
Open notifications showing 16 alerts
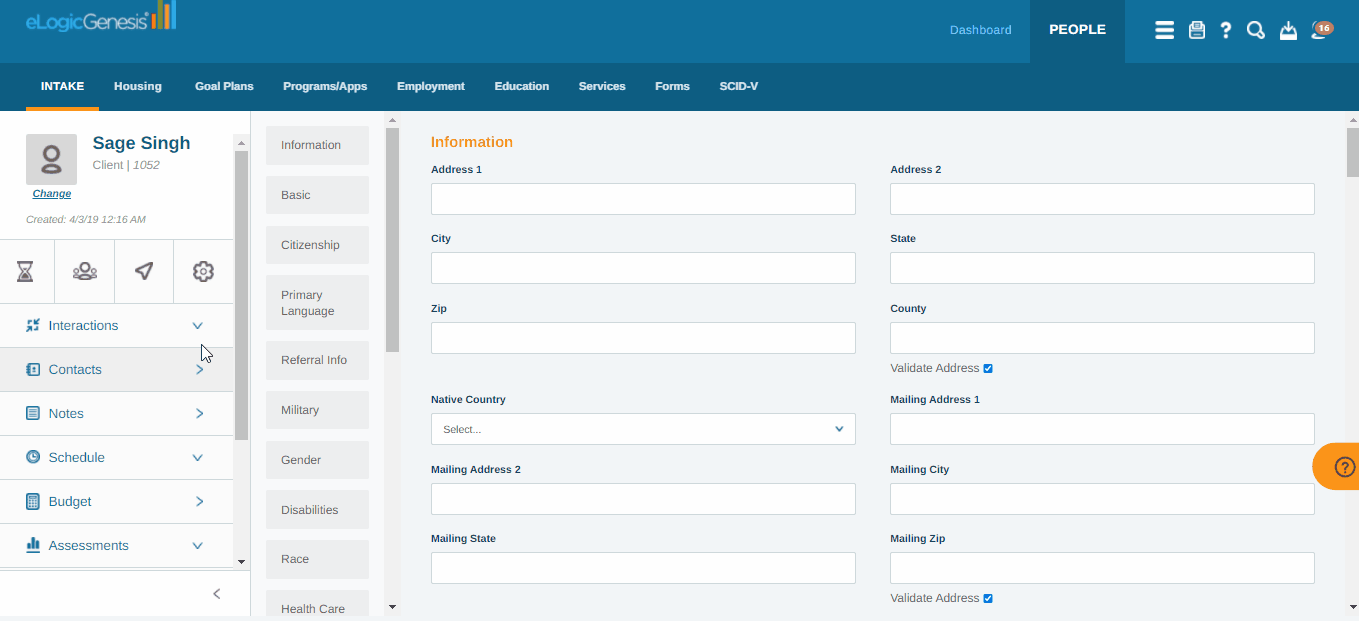click(x=1320, y=30)
